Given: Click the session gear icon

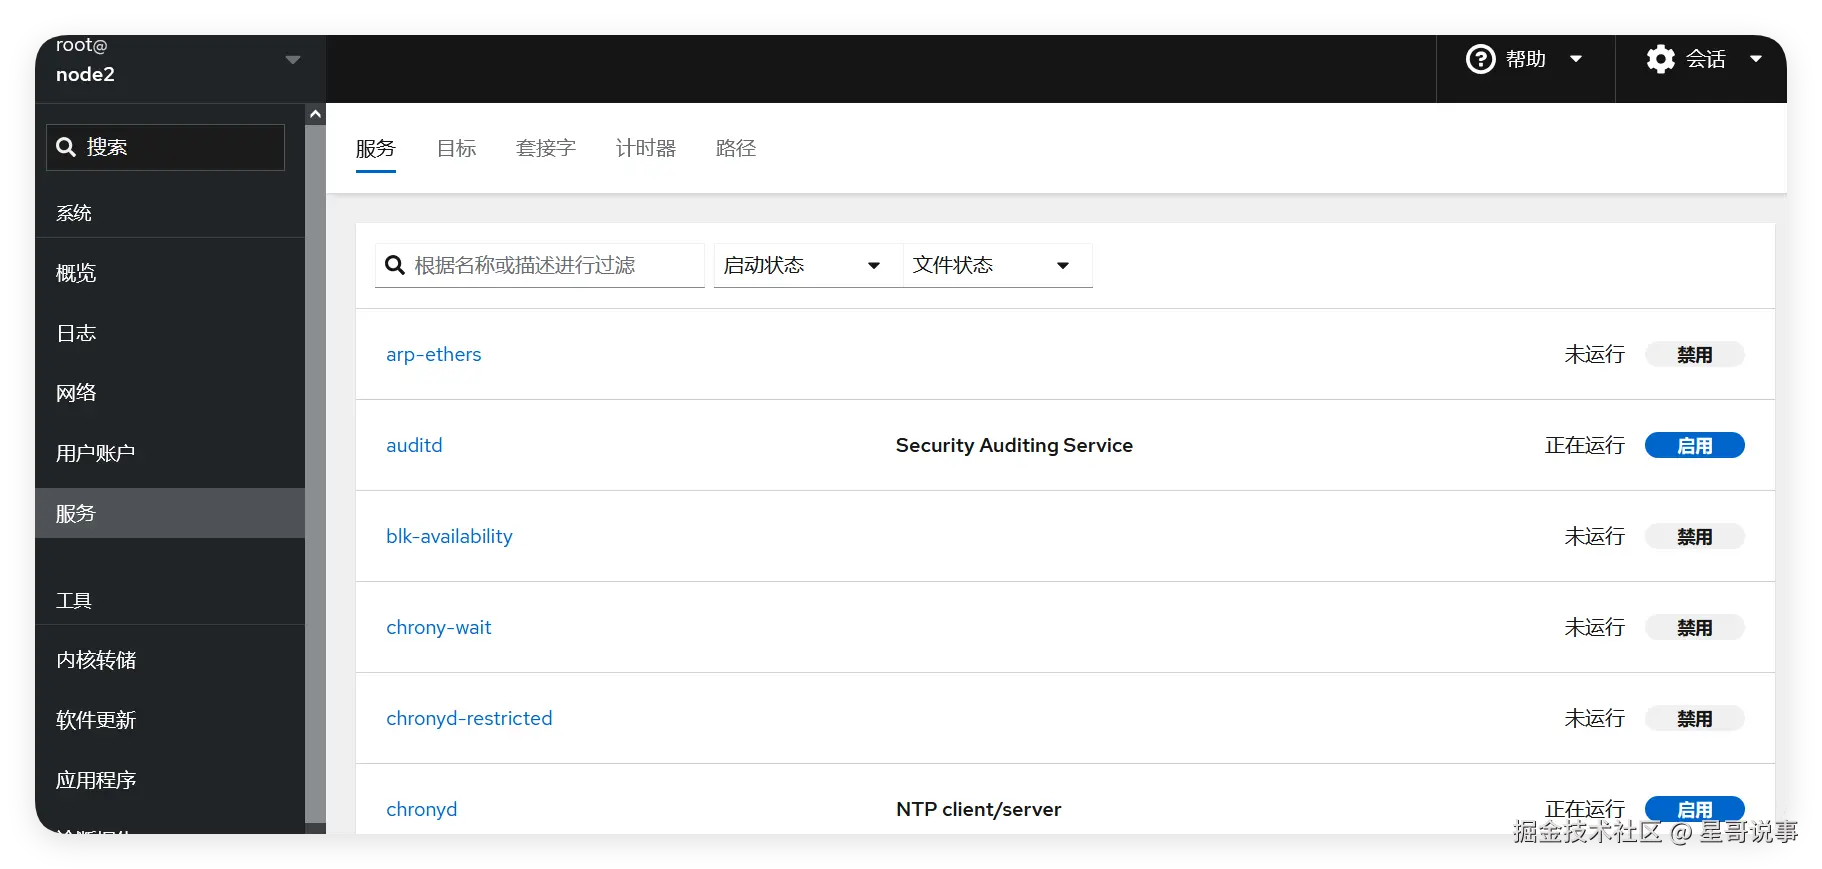Looking at the screenshot, I should (x=1660, y=59).
